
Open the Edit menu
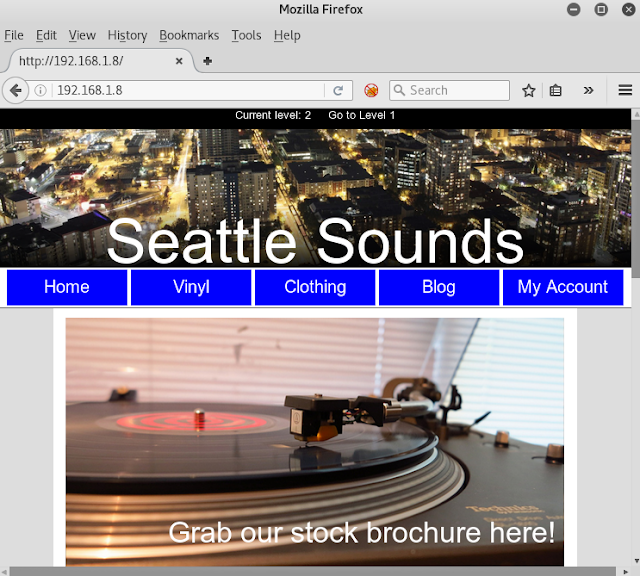(46, 35)
